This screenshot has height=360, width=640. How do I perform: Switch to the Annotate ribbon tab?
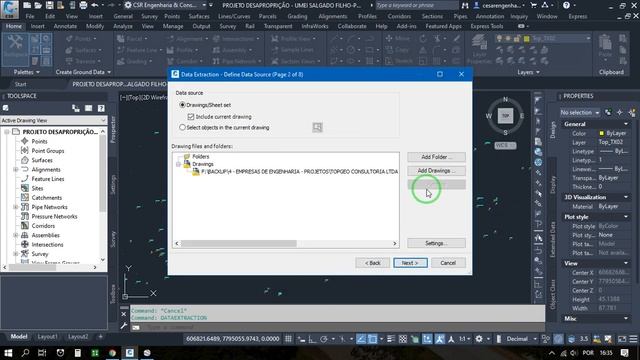[65, 26]
